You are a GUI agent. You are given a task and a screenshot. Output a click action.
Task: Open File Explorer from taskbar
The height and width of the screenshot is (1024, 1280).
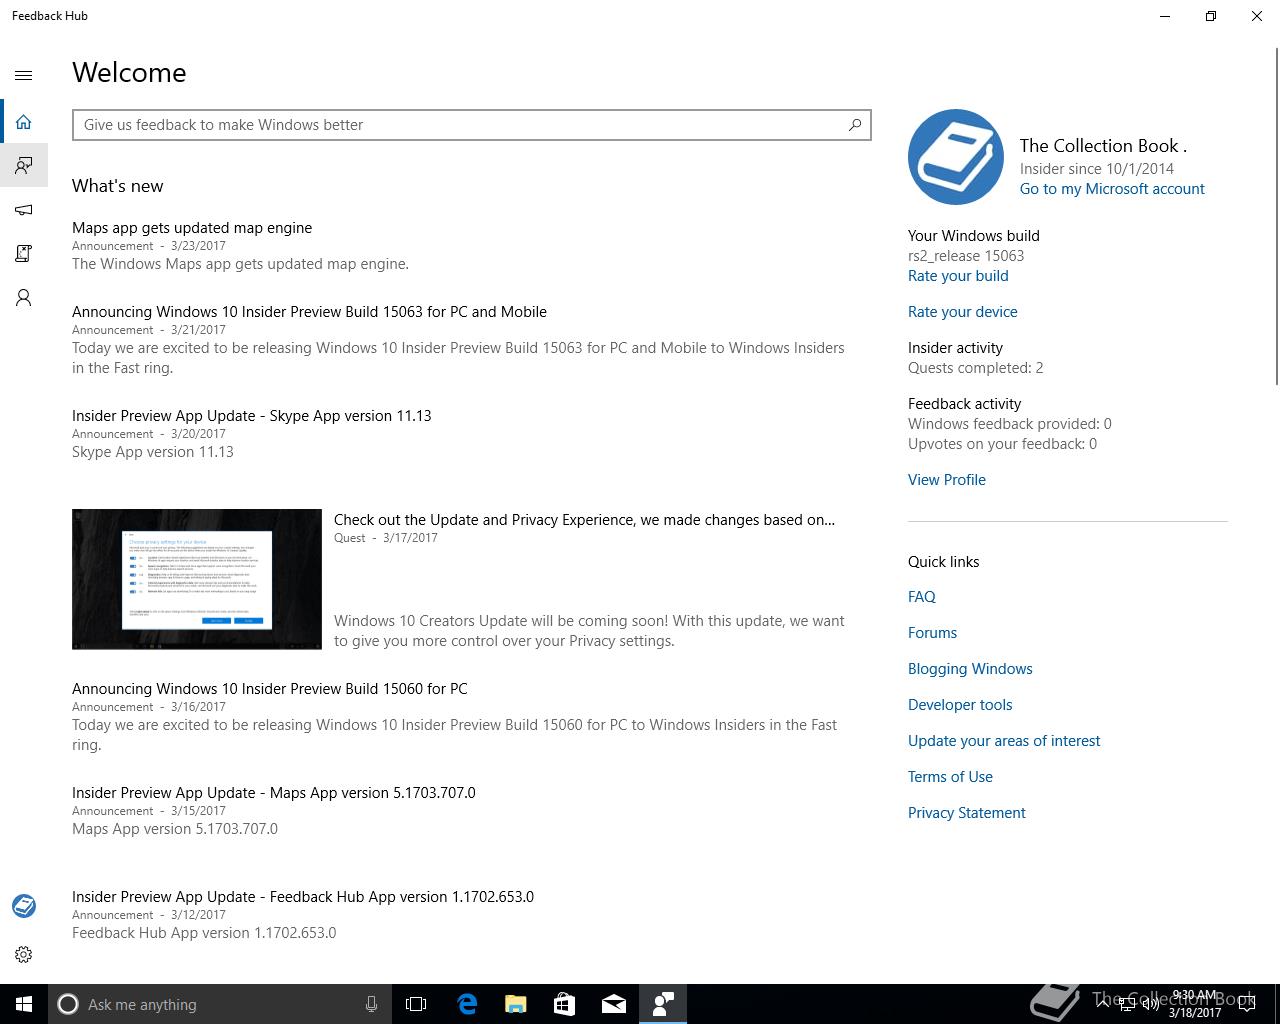click(516, 1004)
